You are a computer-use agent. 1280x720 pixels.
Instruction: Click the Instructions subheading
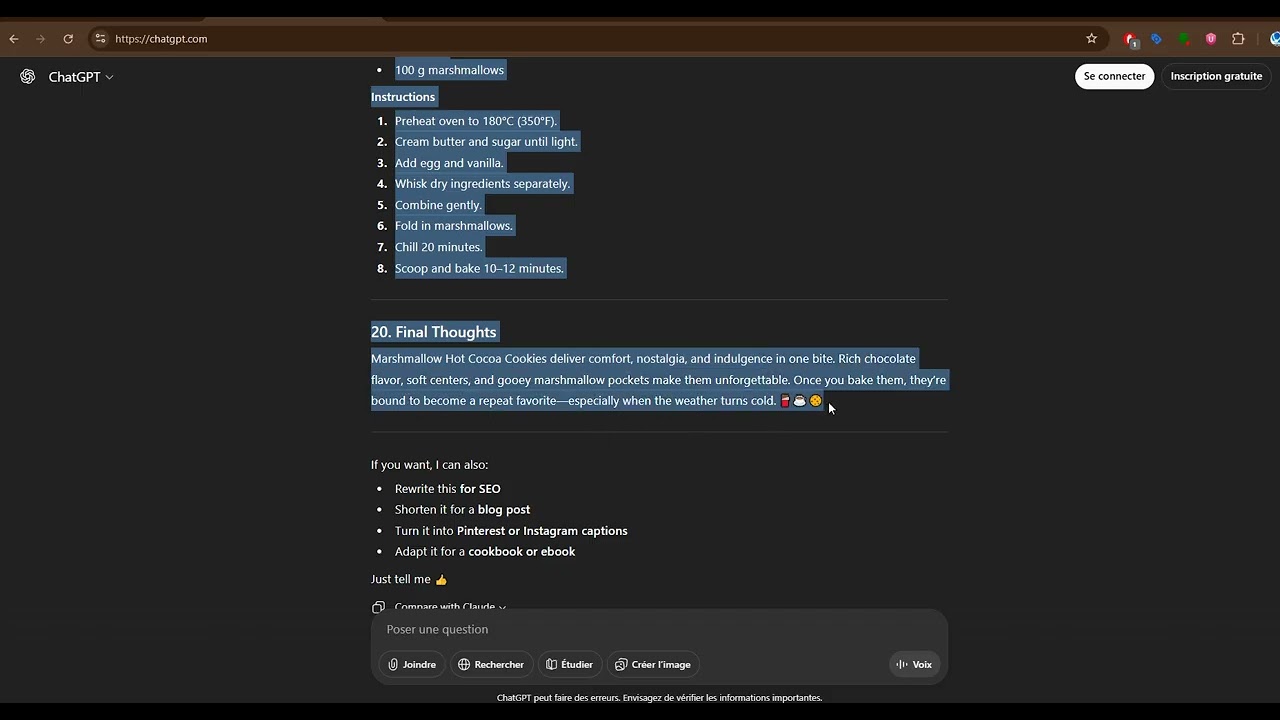[403, 97]
